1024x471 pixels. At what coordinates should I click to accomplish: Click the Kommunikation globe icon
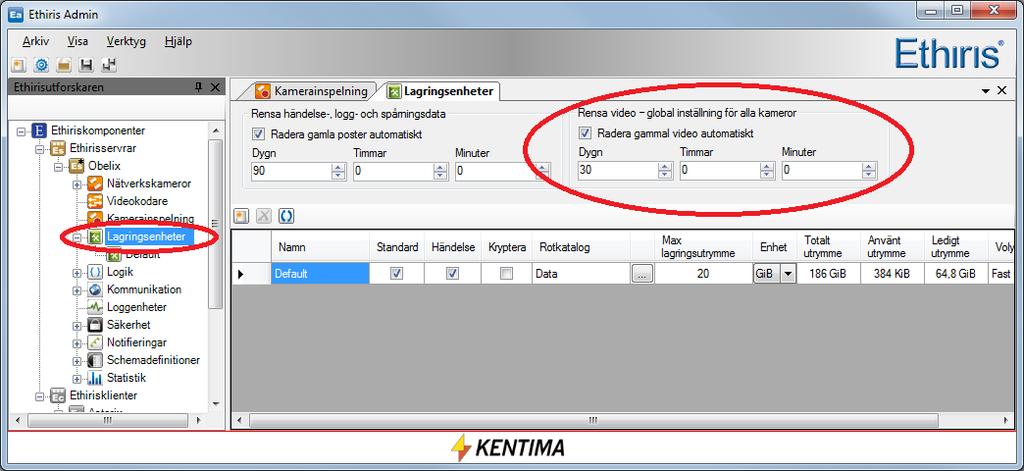[x=95, y=289]
